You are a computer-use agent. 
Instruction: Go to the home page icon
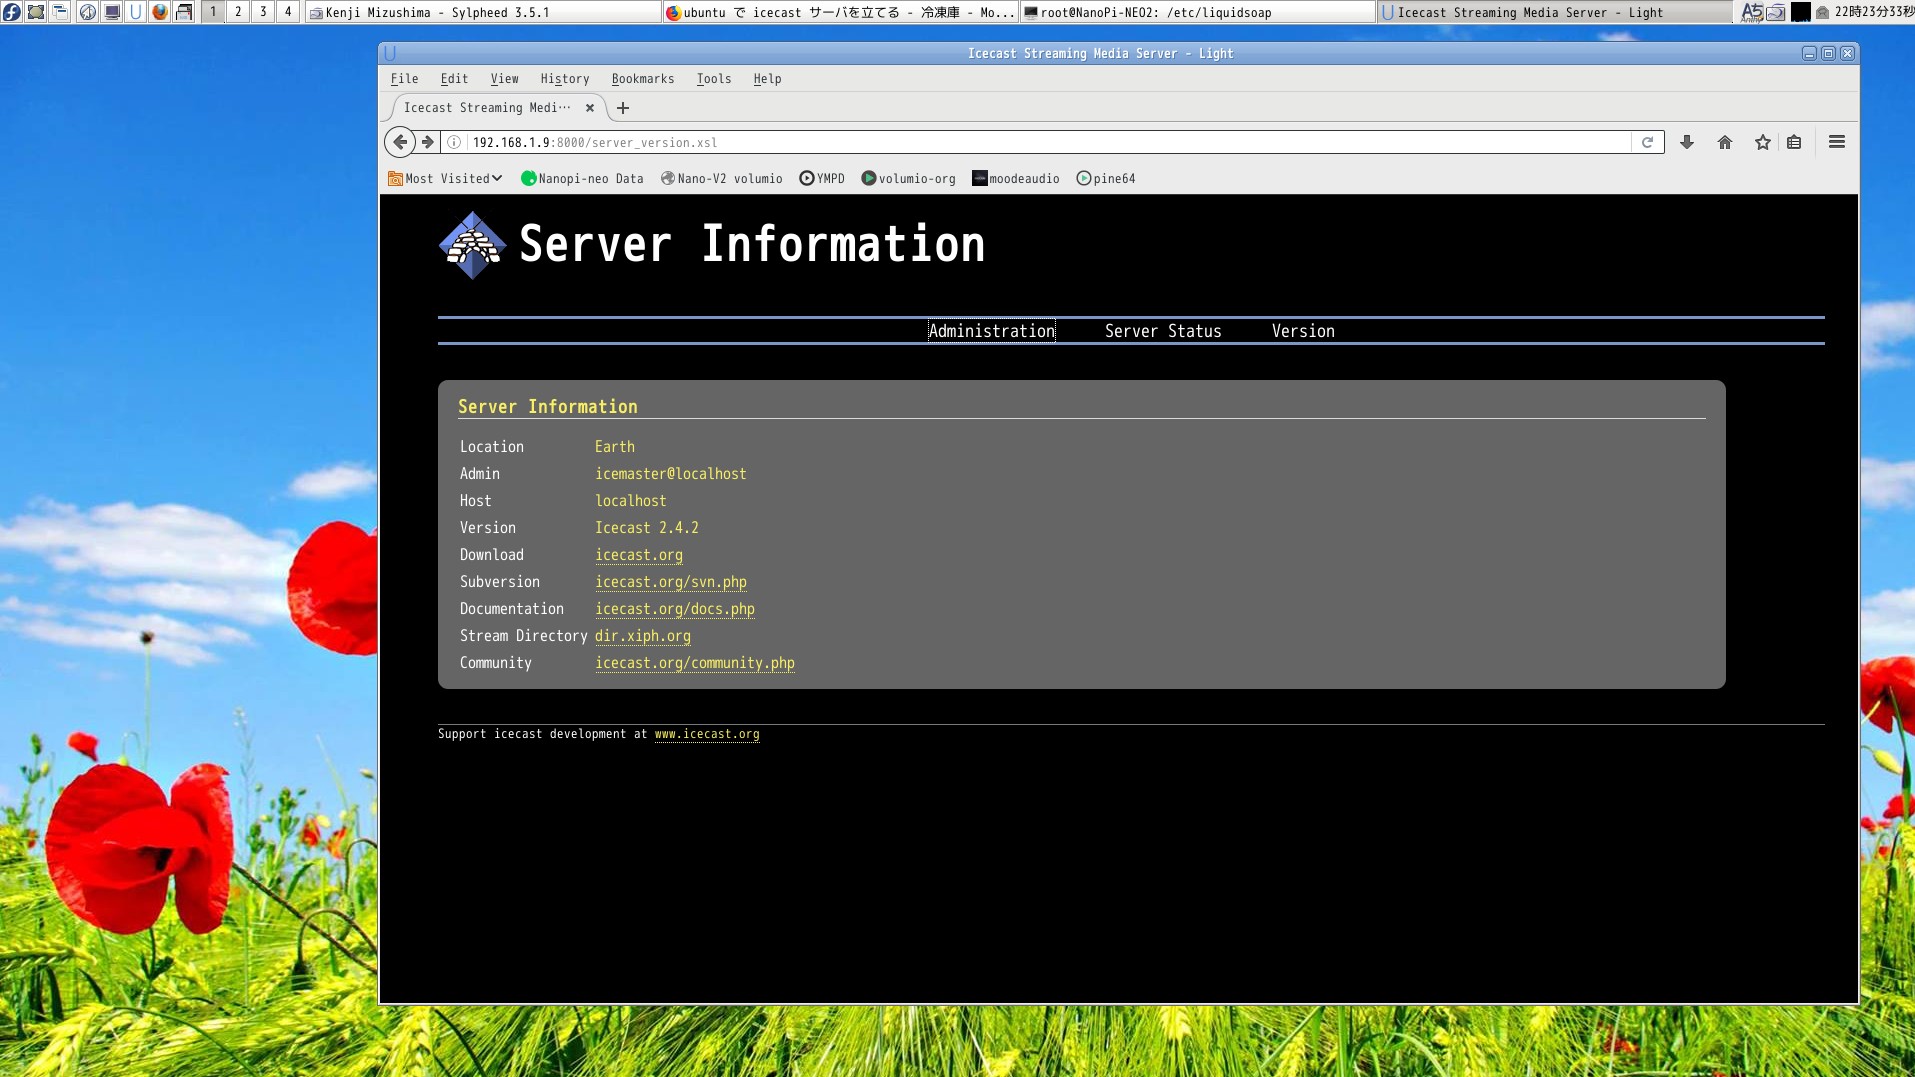point(1725,142)
